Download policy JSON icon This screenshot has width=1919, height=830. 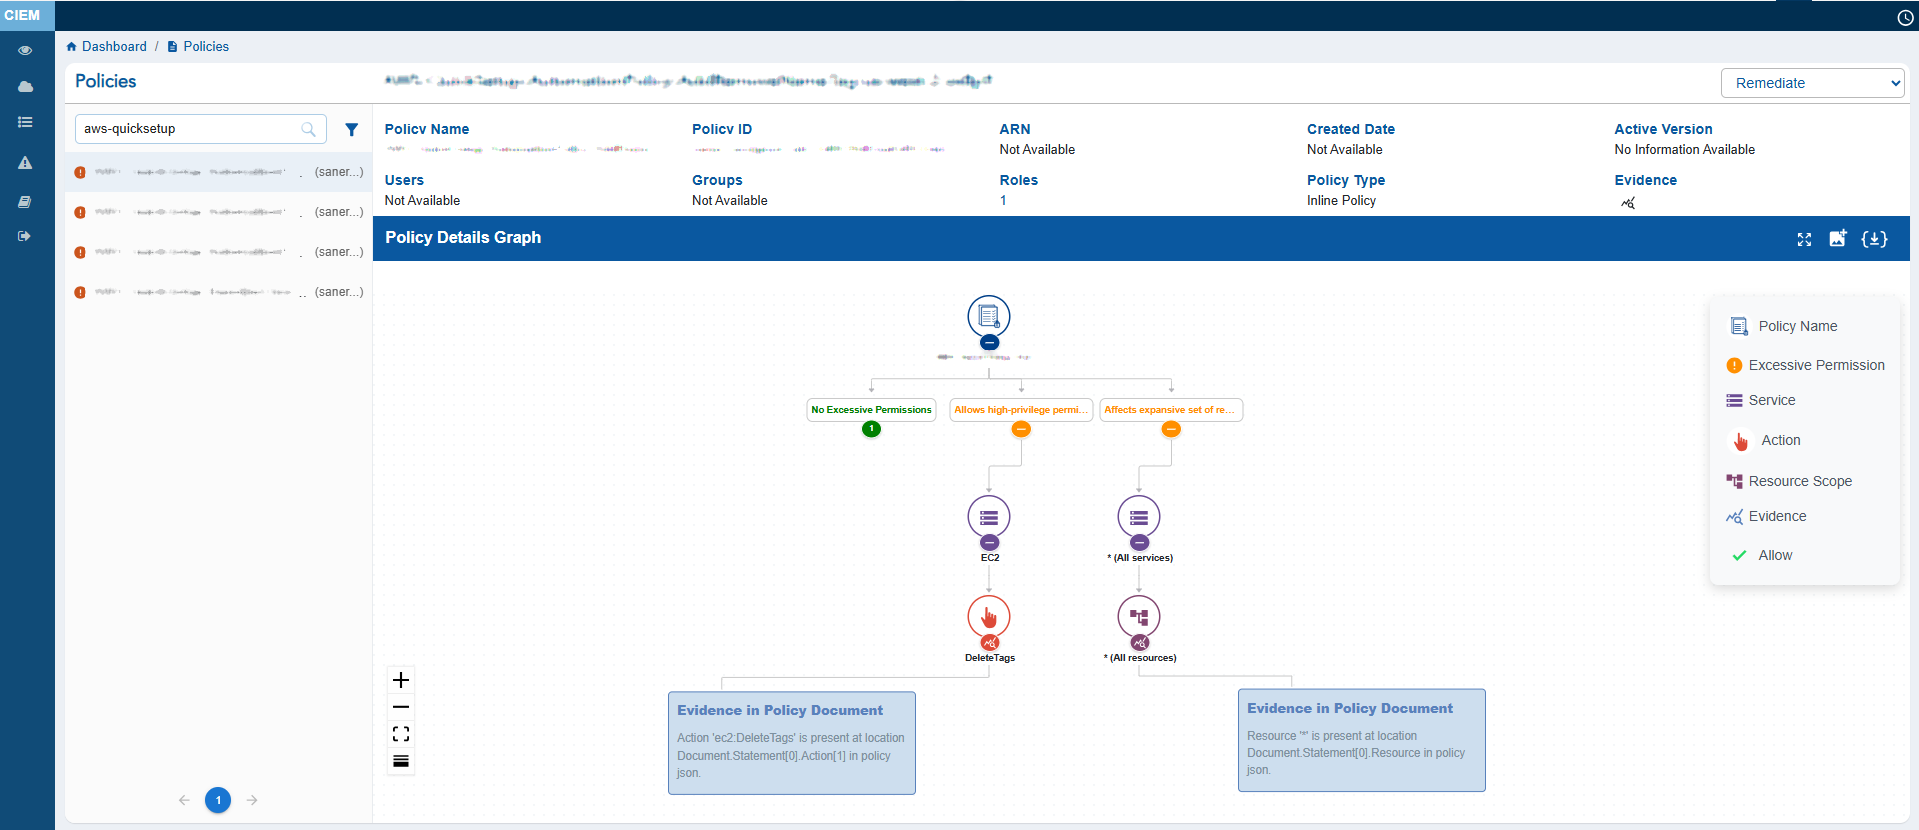coord(1874,239)
